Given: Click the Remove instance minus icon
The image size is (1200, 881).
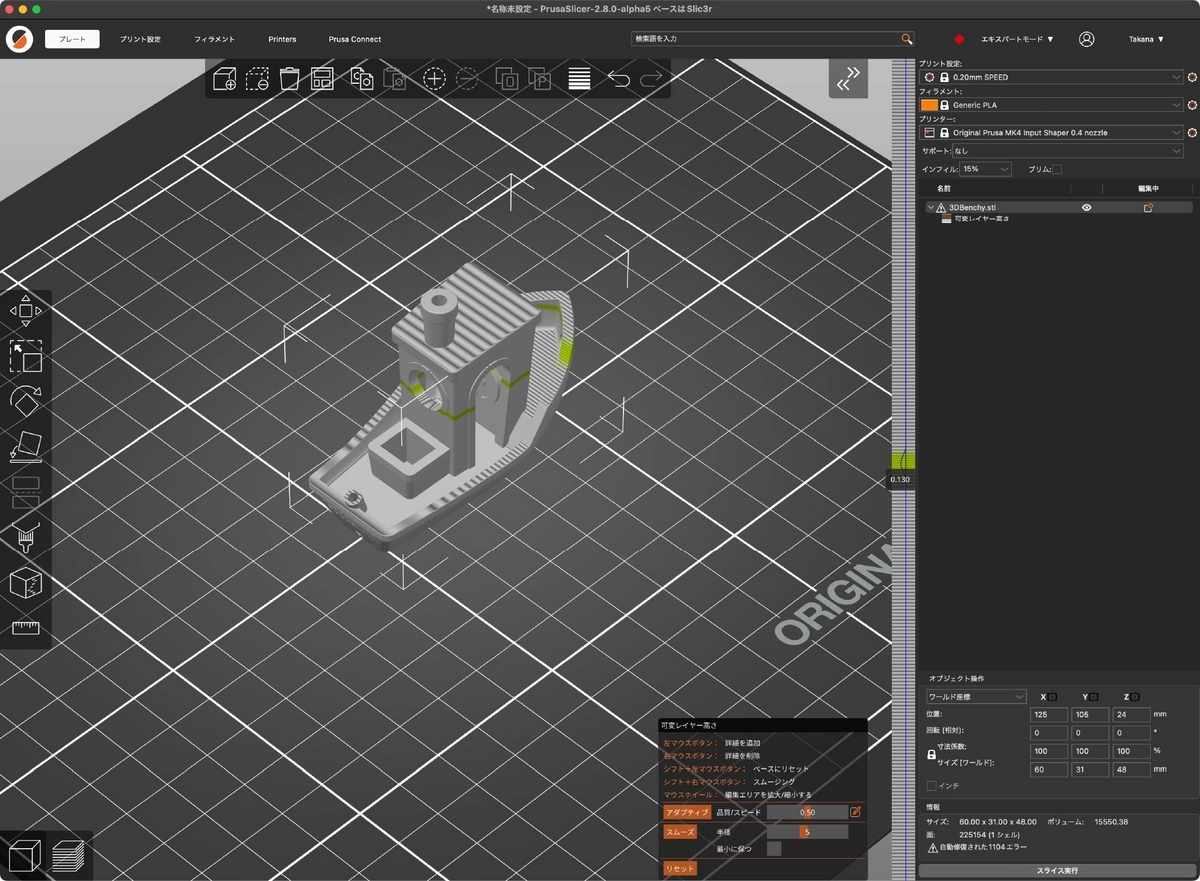Looking at the screenshot, I should click(x=467, y=79).
